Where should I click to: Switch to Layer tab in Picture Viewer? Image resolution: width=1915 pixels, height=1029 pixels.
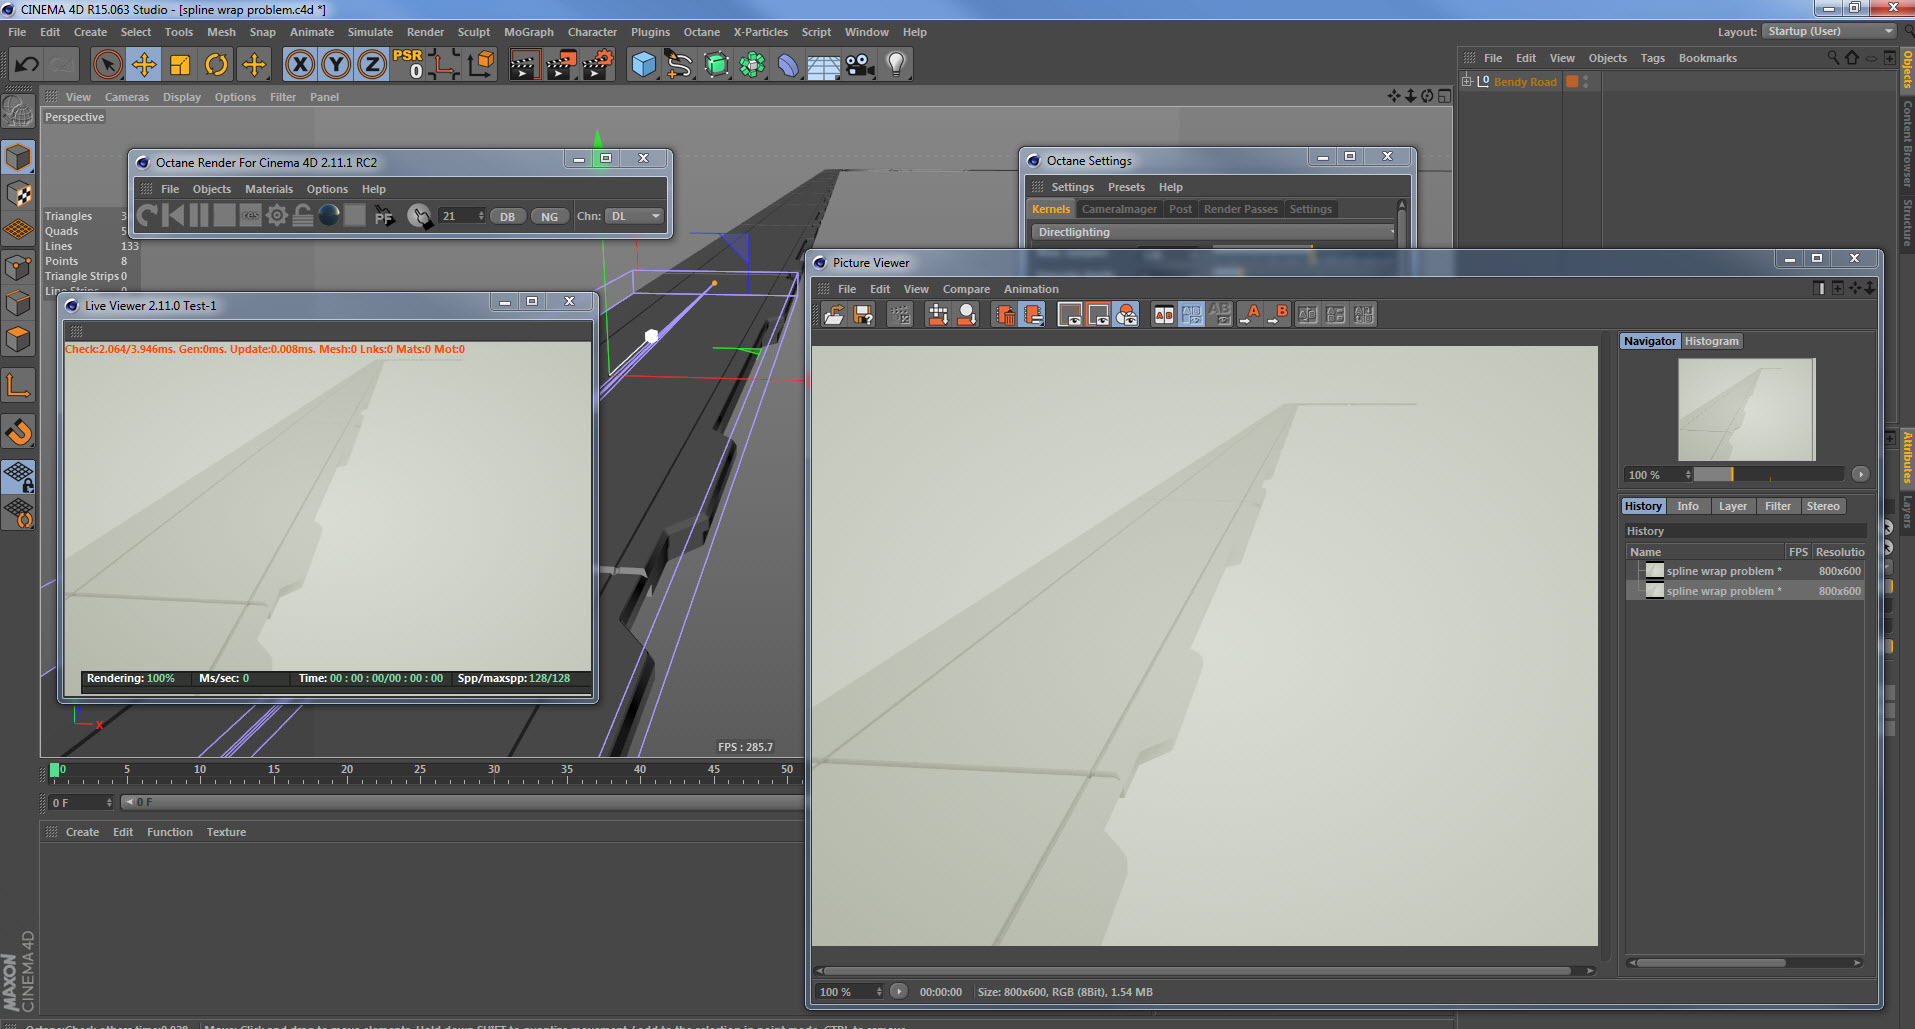click(x=1732, y=506)
